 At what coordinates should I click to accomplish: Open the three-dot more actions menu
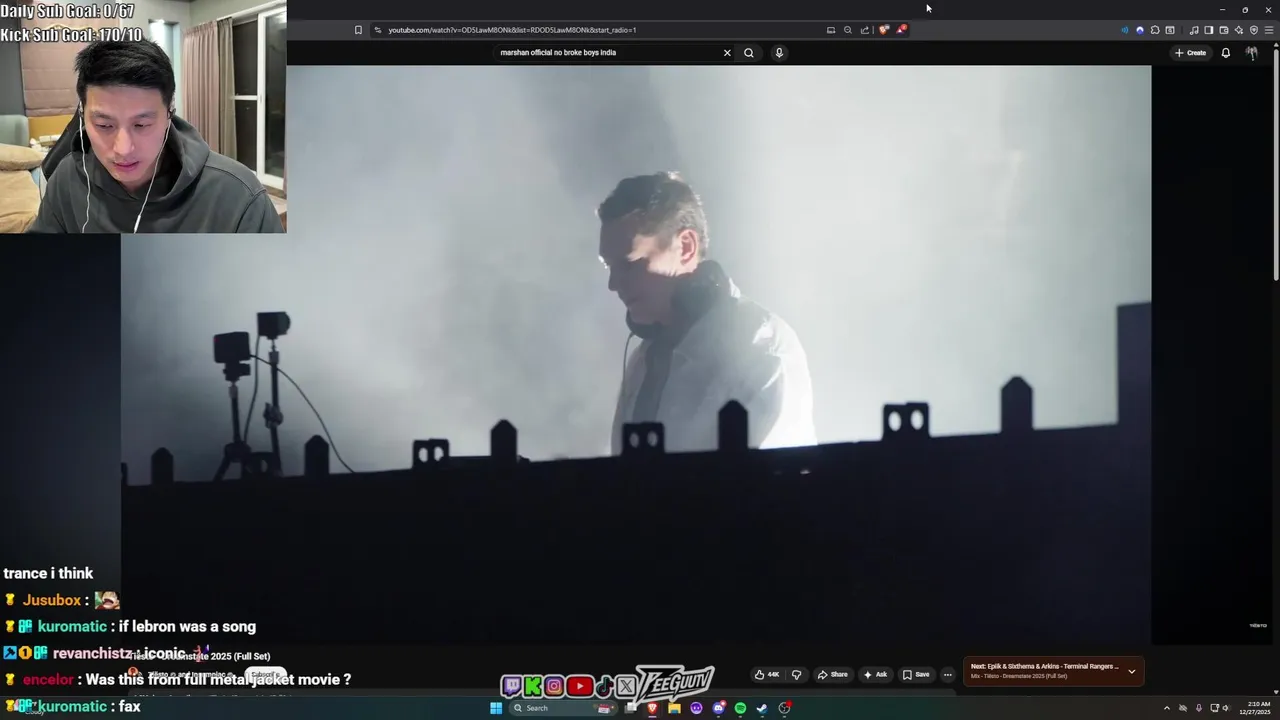tap(948, 674)
